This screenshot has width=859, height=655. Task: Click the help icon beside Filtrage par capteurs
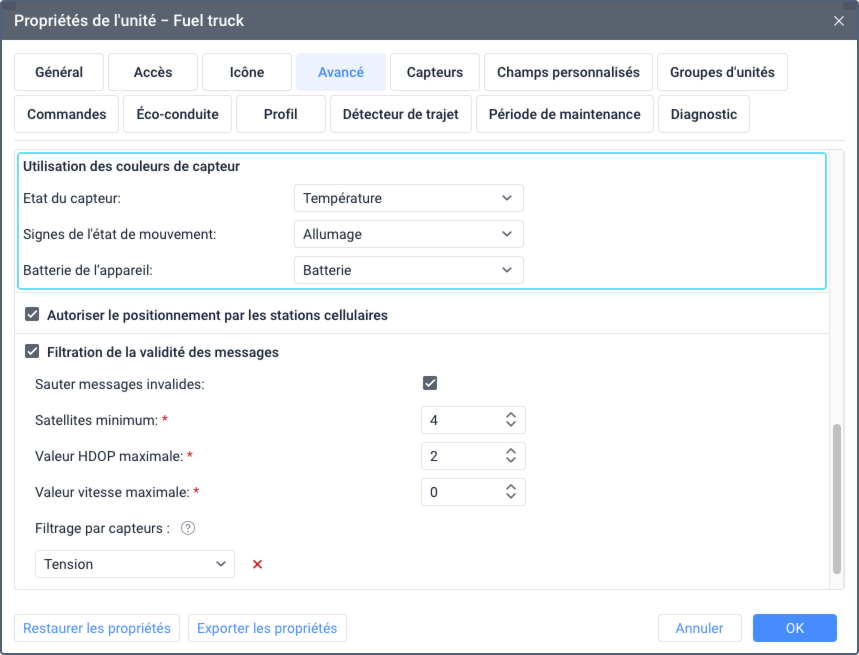tap(187, 528)
